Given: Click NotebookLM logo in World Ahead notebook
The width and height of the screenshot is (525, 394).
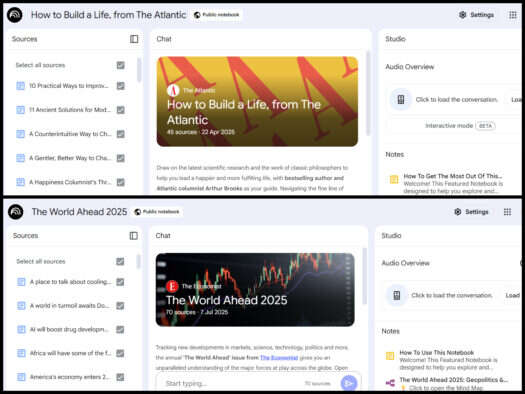Looking at the screenshot, I should tap(16, 212).
